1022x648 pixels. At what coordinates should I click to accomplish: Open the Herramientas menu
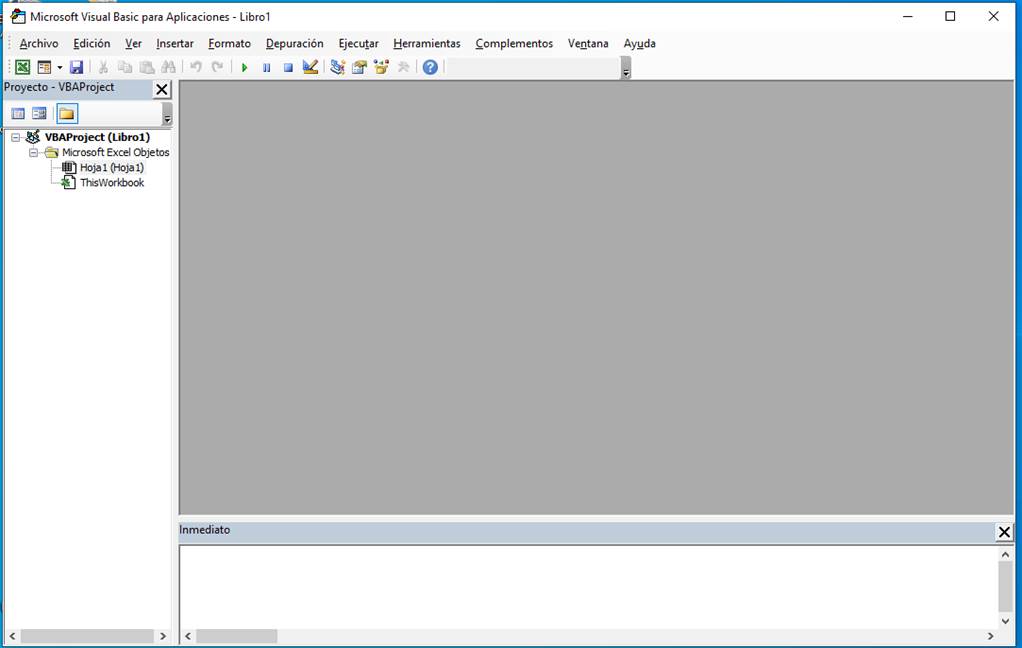[427, 44]
